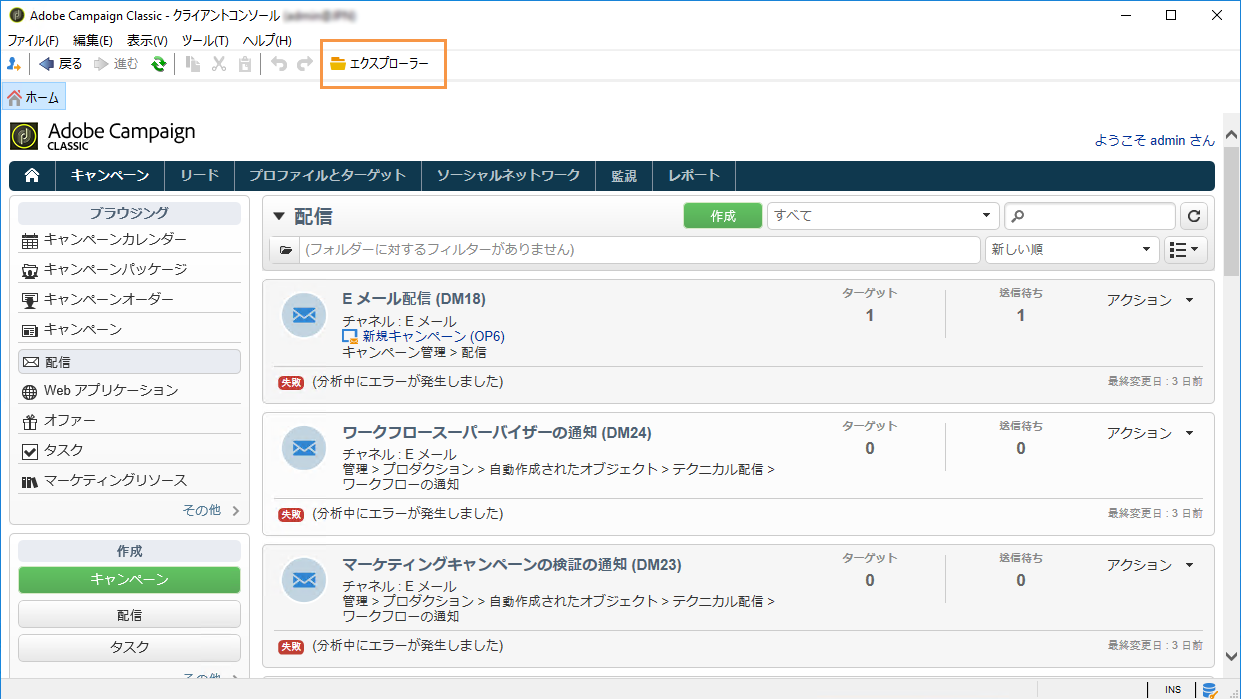Collapse the 配信 section triangle
This screenshot has height=699, width=1241.
coord(279,217)
